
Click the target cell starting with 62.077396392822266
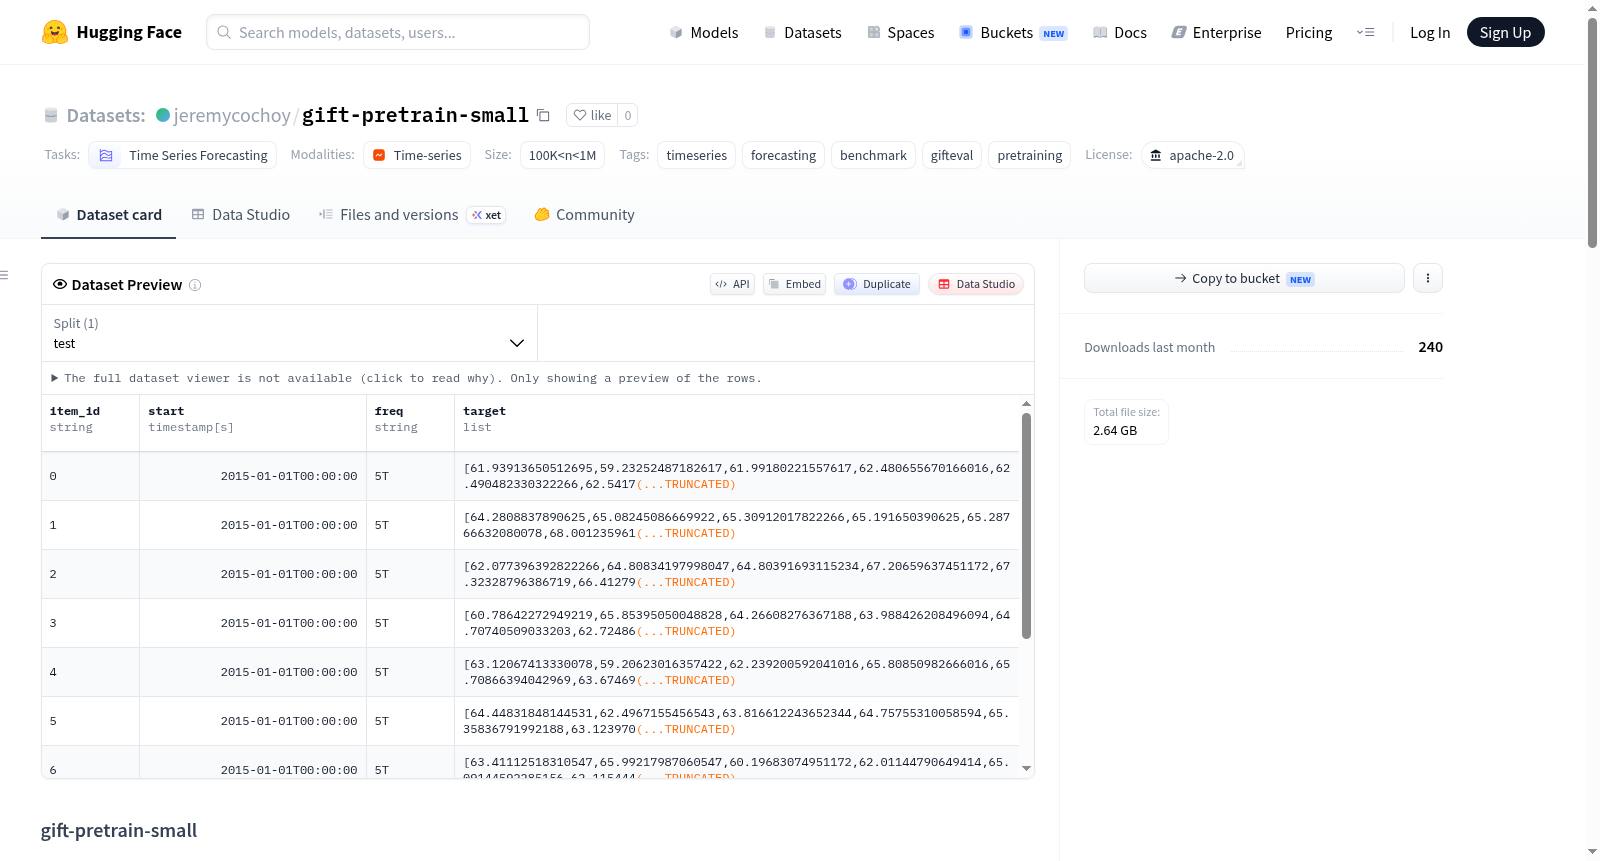pyautogui.click(x=737, y=574)
